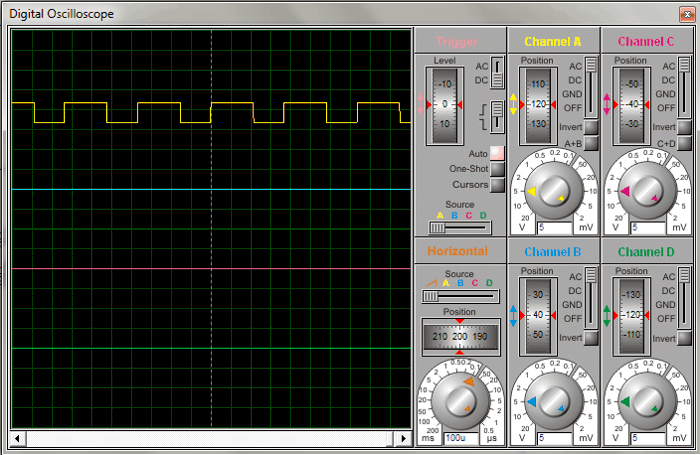Image resolution: width=700 pixels, height=455 pixels.
Task: Set Channel A coupling to GND label
Action: click(x=572, y=94)
